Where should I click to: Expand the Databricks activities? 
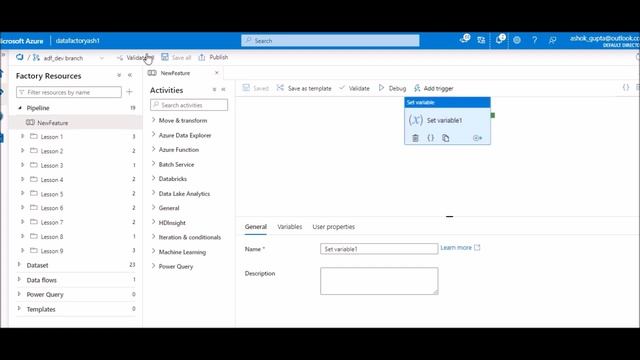[153, 178]
